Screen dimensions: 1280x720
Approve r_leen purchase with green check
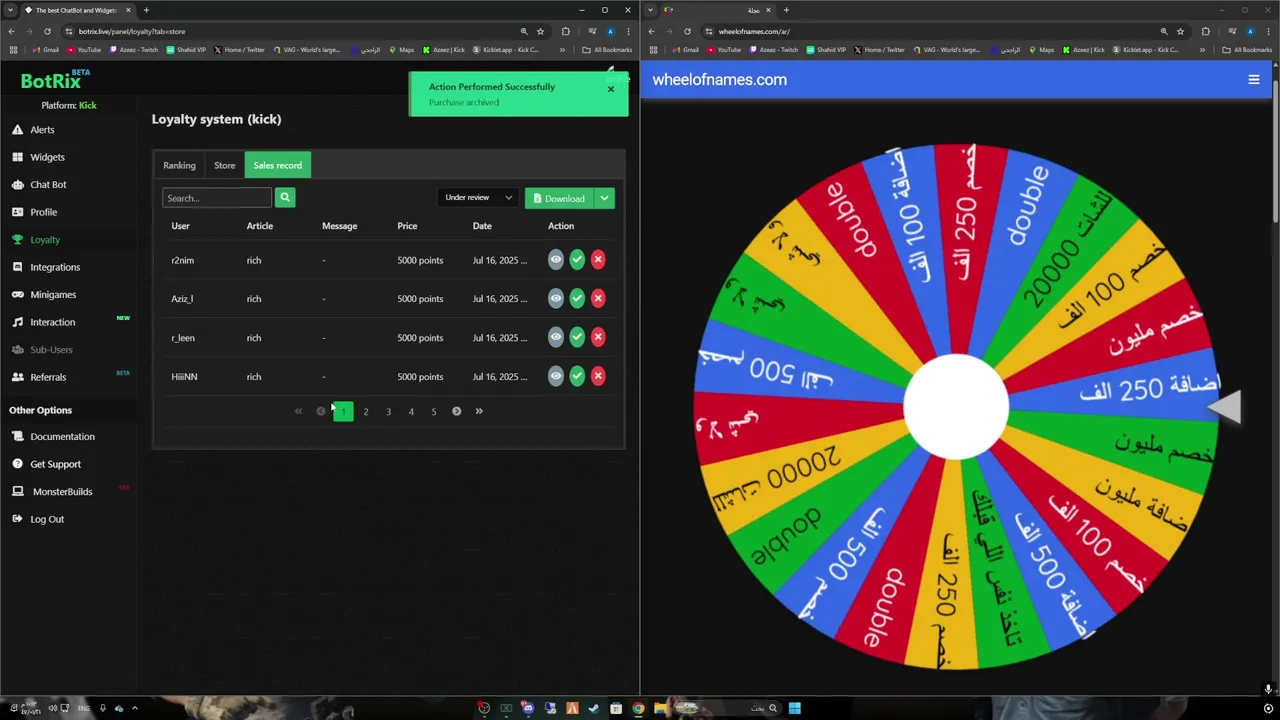tap(577, 337)
